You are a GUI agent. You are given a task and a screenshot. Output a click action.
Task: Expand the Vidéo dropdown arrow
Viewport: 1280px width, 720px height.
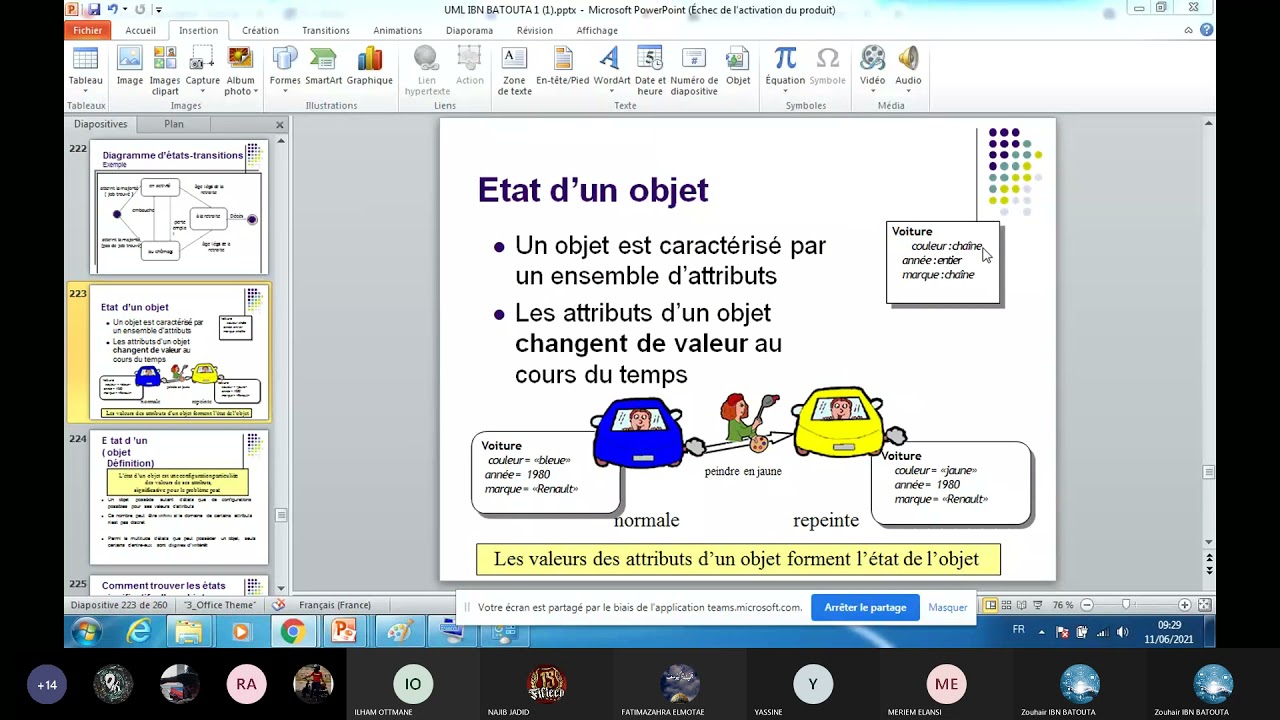point(872,92)
